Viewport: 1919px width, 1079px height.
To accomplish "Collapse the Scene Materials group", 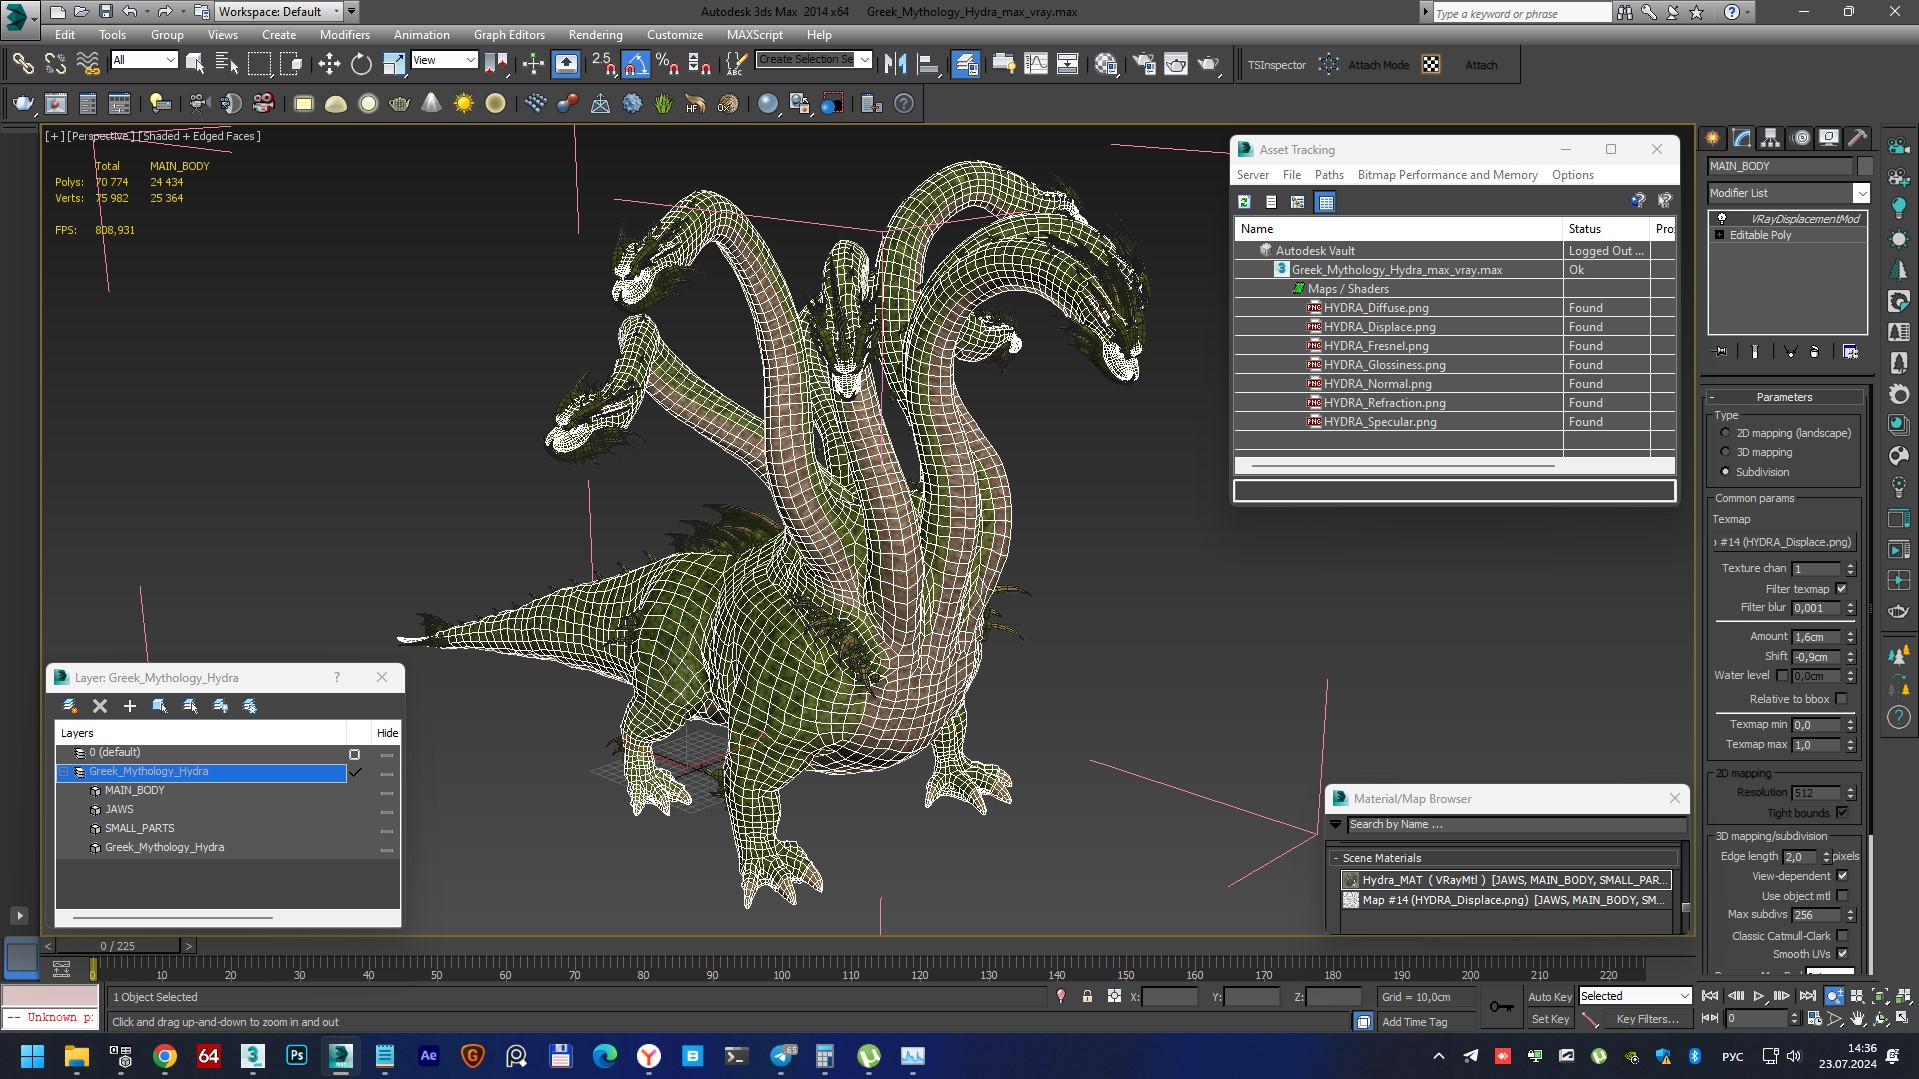I will pos(1335,858).
